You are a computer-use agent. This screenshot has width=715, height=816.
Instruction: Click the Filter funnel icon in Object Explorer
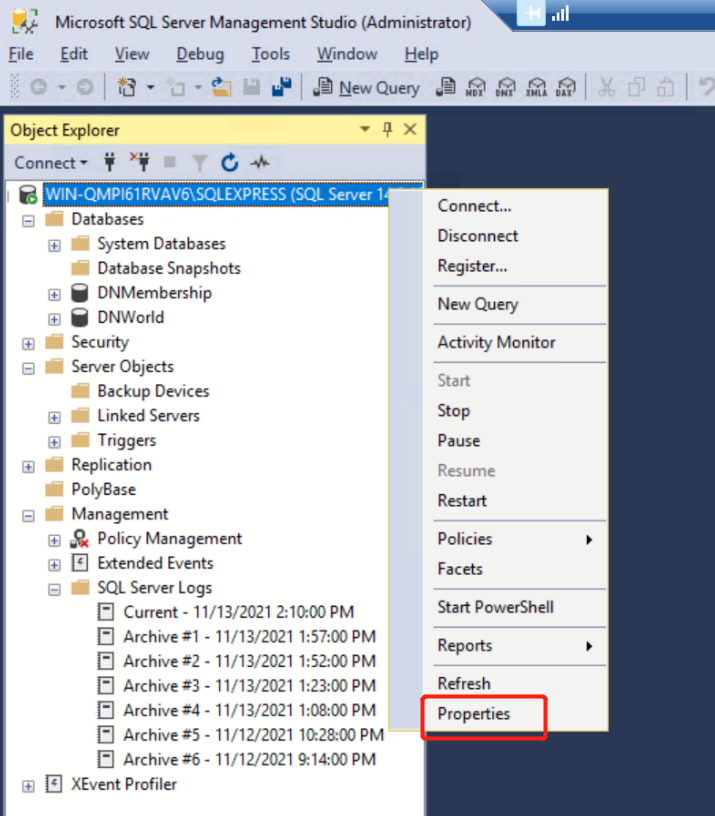coord(199,163)
